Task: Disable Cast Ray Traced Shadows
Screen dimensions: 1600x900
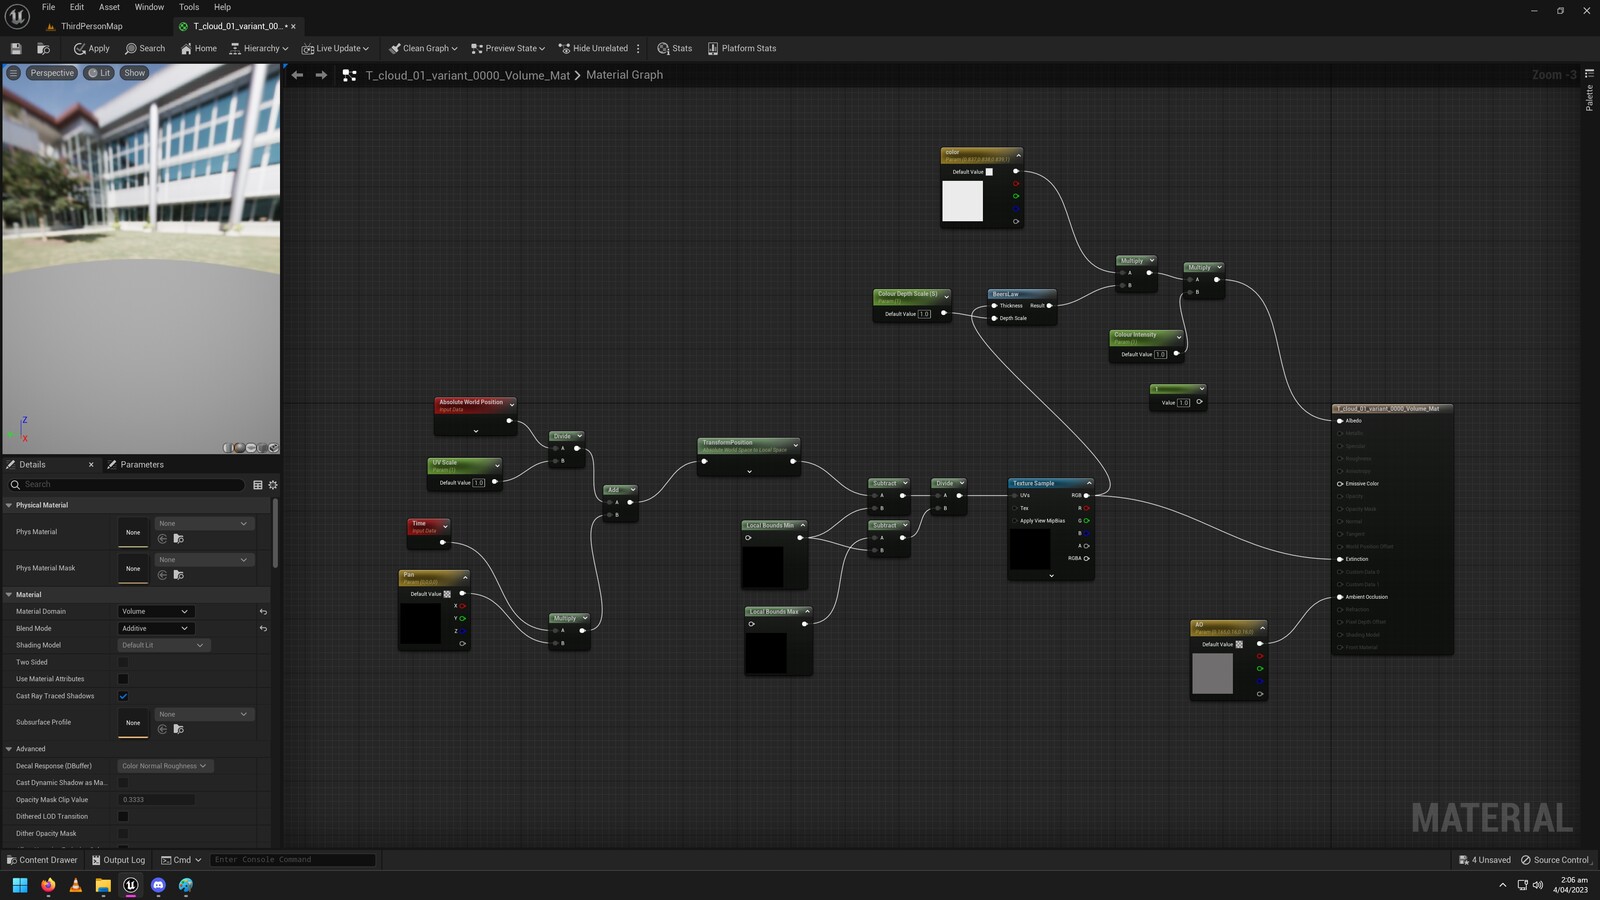Action: coord(123,695)
